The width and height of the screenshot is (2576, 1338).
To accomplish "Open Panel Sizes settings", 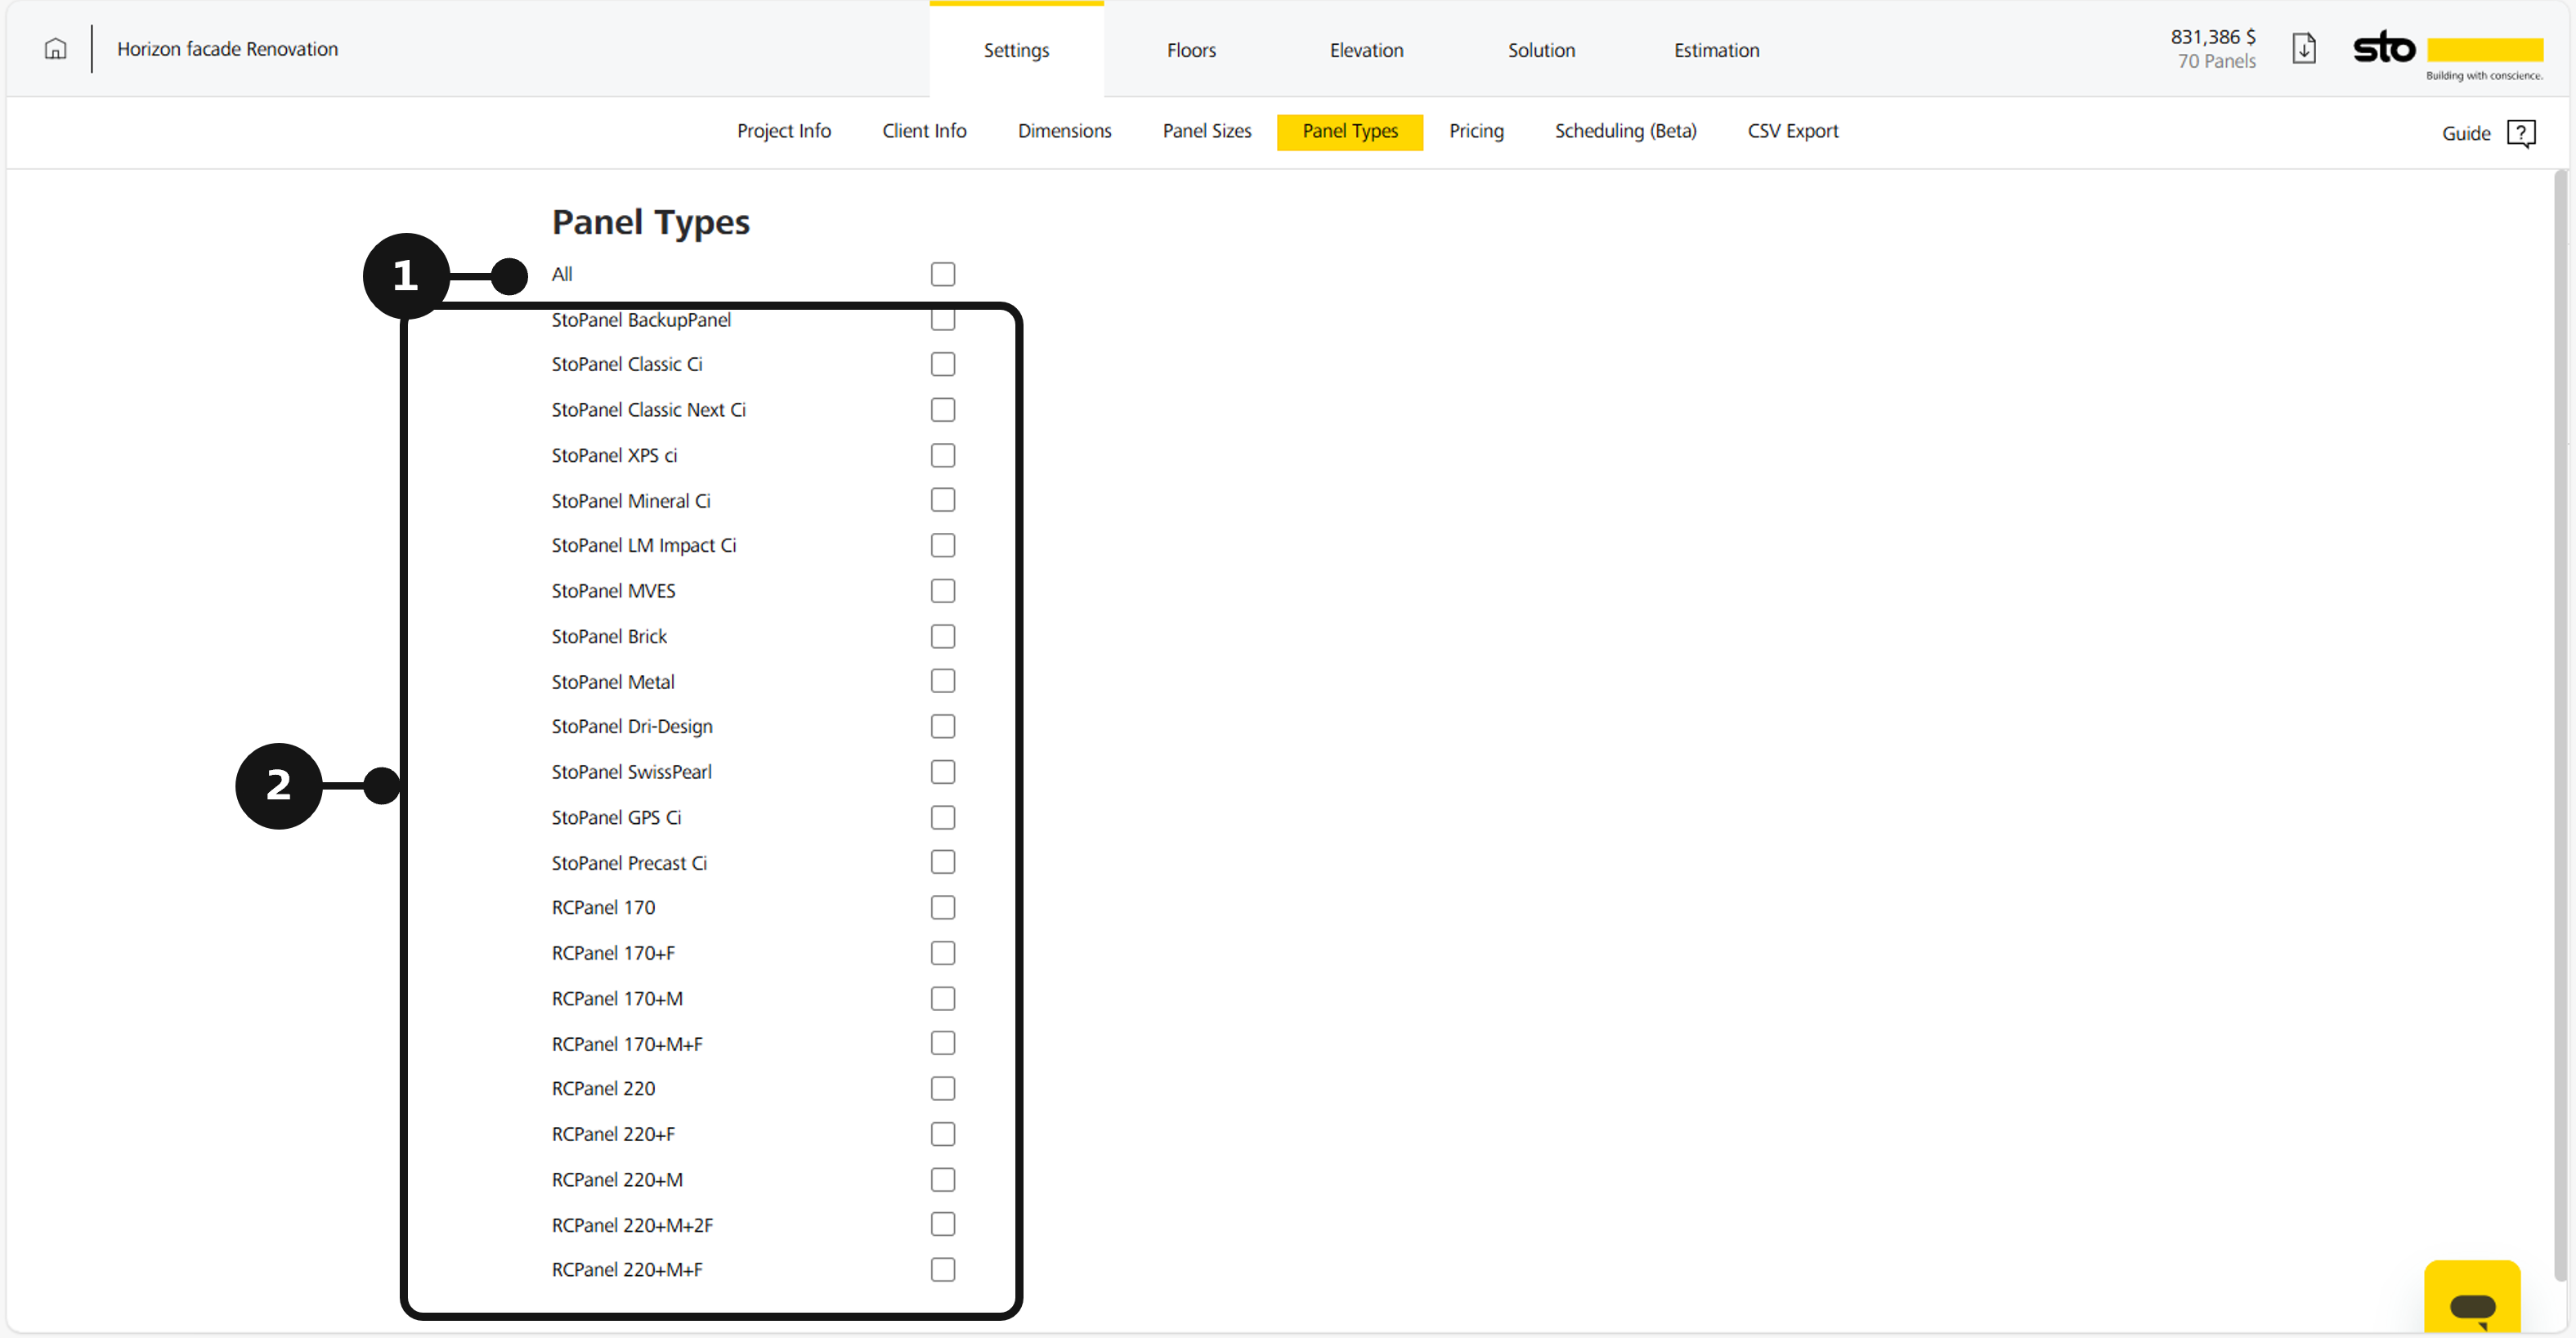I will (x=1207, y=131).
